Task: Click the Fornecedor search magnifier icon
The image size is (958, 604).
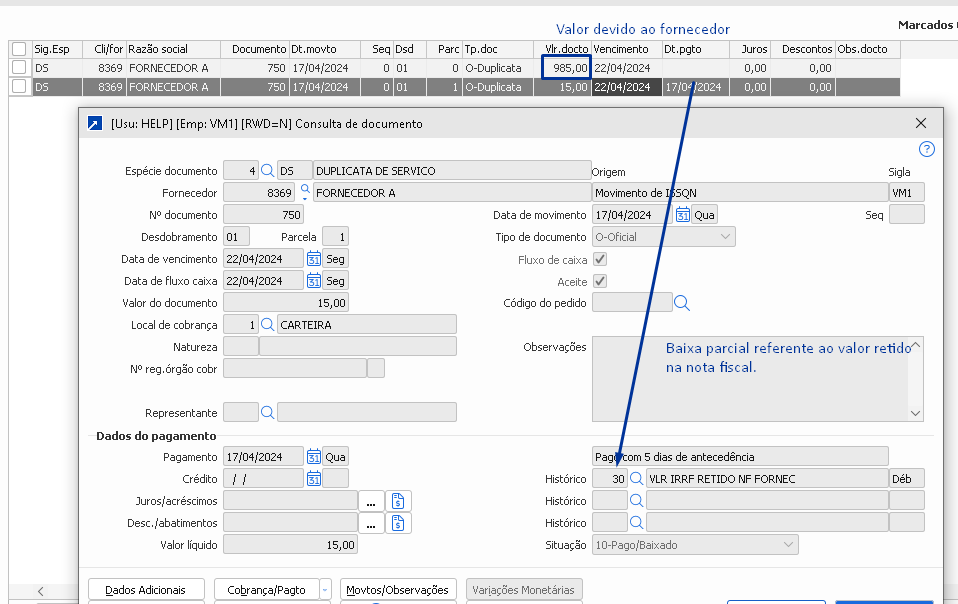Action: pos(304,191)
